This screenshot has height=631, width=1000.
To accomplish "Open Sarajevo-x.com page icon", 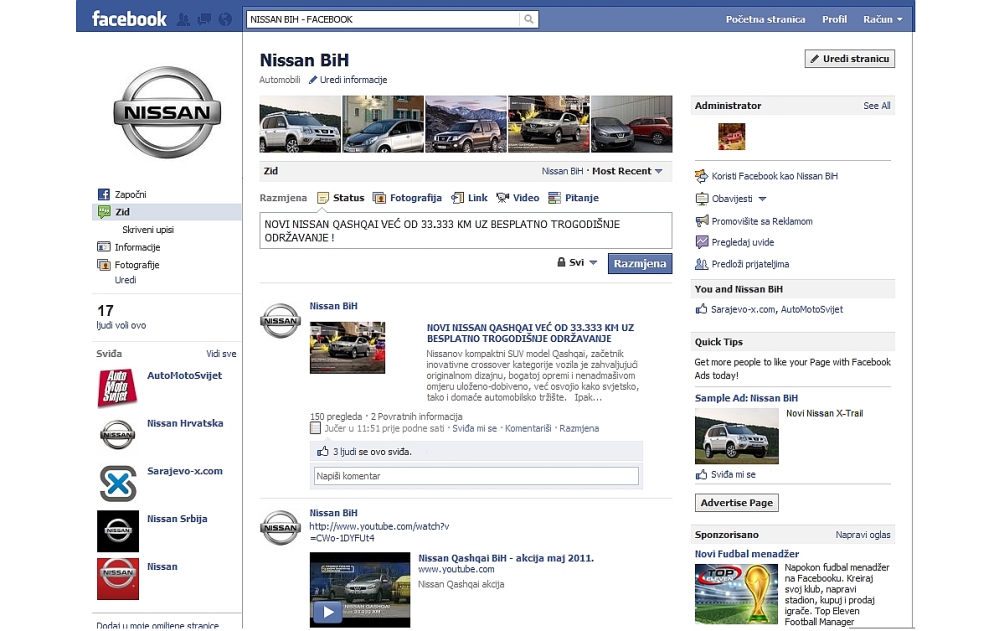I will pos(117,483).
